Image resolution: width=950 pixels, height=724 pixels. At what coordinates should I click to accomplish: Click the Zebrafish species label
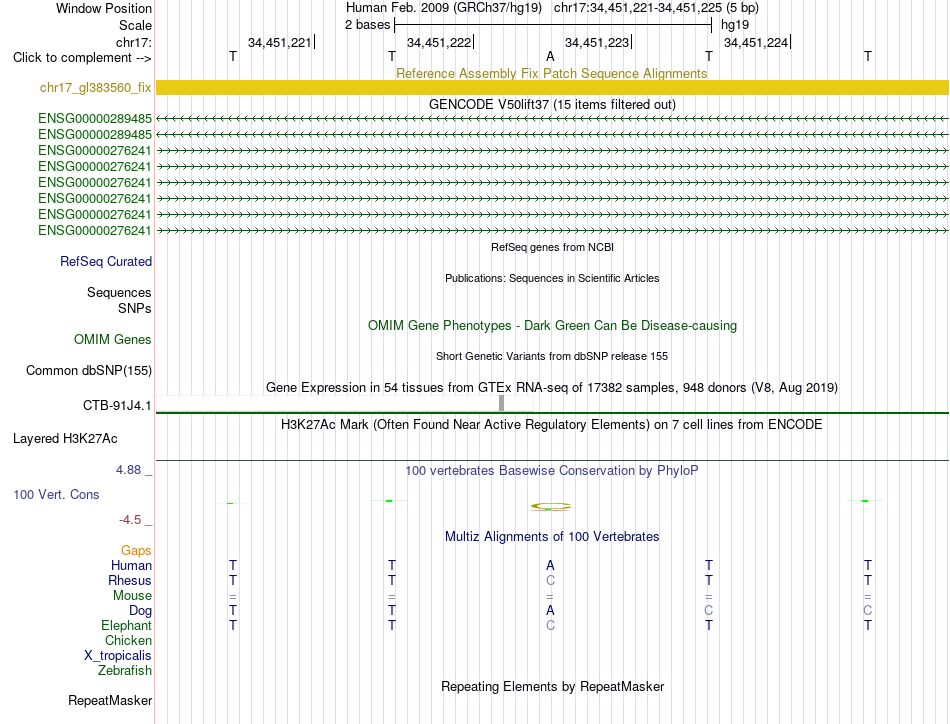[x=125, y=671]
